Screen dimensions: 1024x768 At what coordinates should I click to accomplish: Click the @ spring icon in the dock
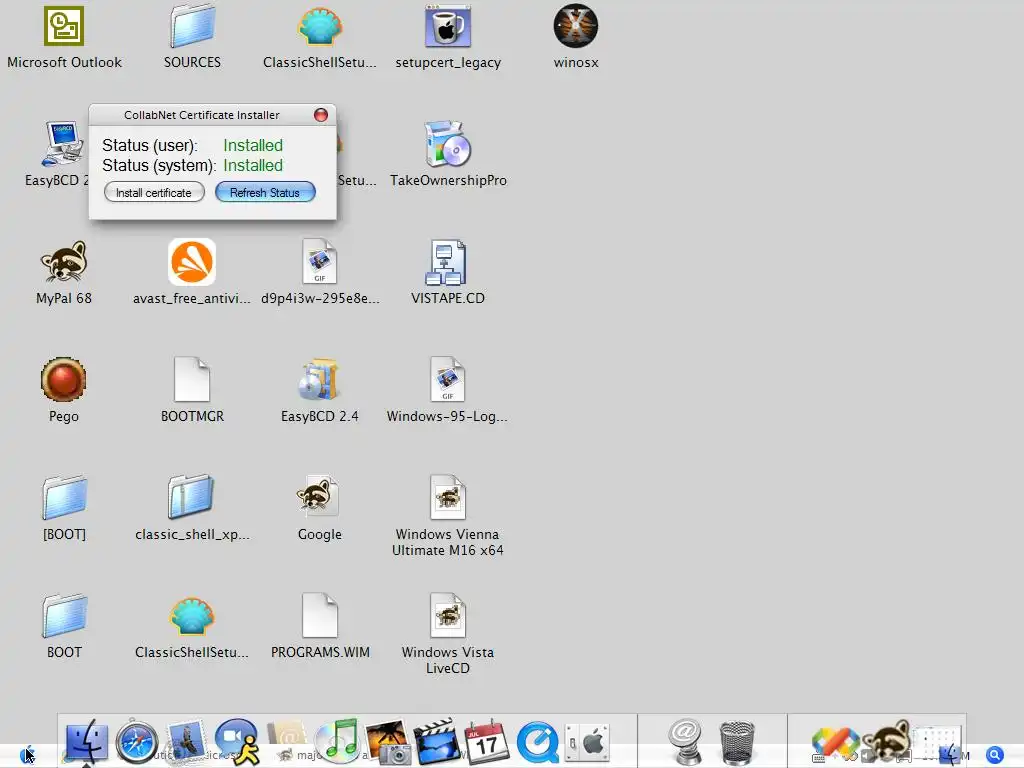[x=685, y=742]
